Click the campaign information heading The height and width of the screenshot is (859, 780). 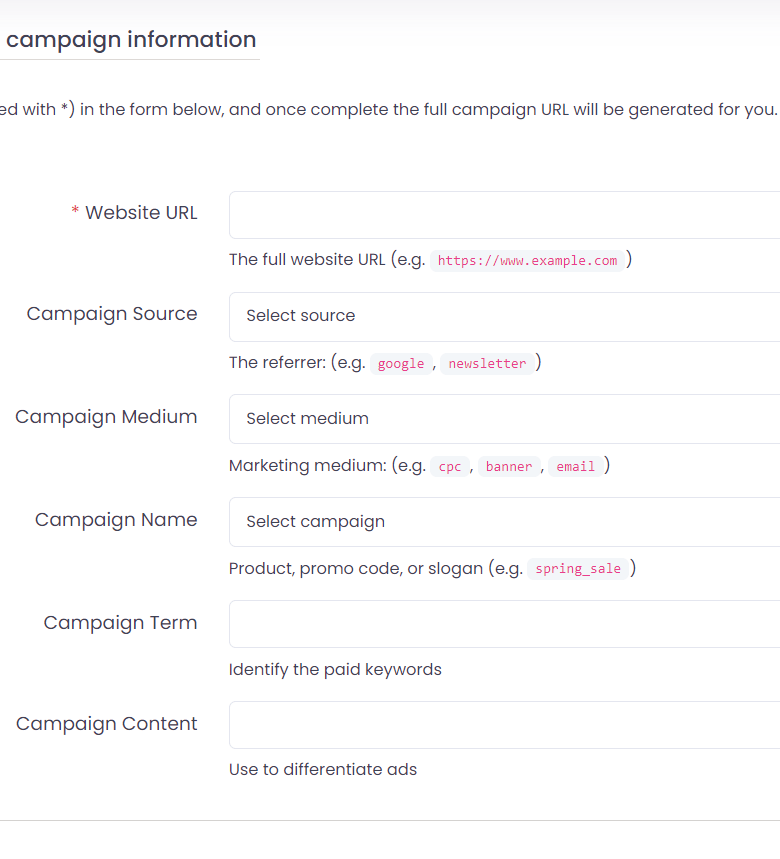[x=130, y=40]
